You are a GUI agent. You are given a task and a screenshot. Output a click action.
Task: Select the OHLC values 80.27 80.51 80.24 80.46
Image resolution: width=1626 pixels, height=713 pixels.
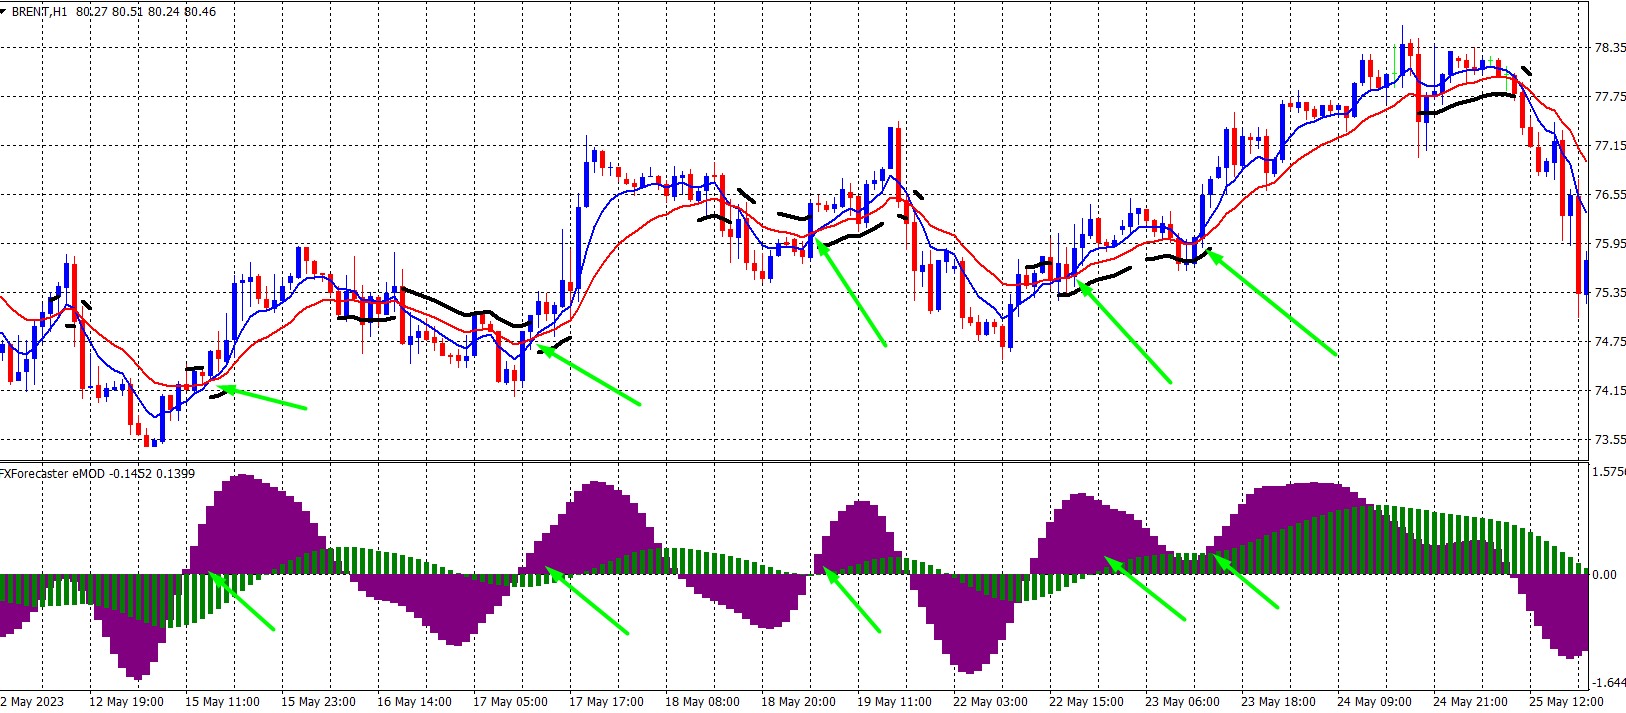(146, 12)
